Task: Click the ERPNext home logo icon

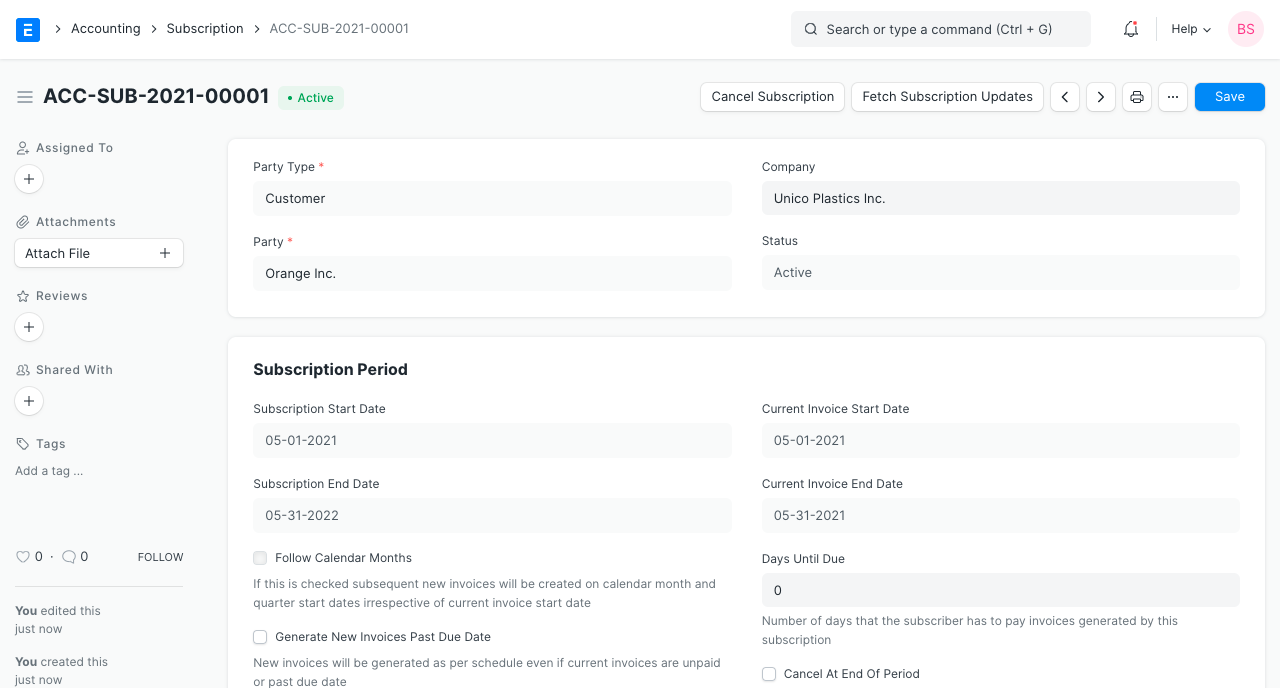Action: click(x=28, y=29)
